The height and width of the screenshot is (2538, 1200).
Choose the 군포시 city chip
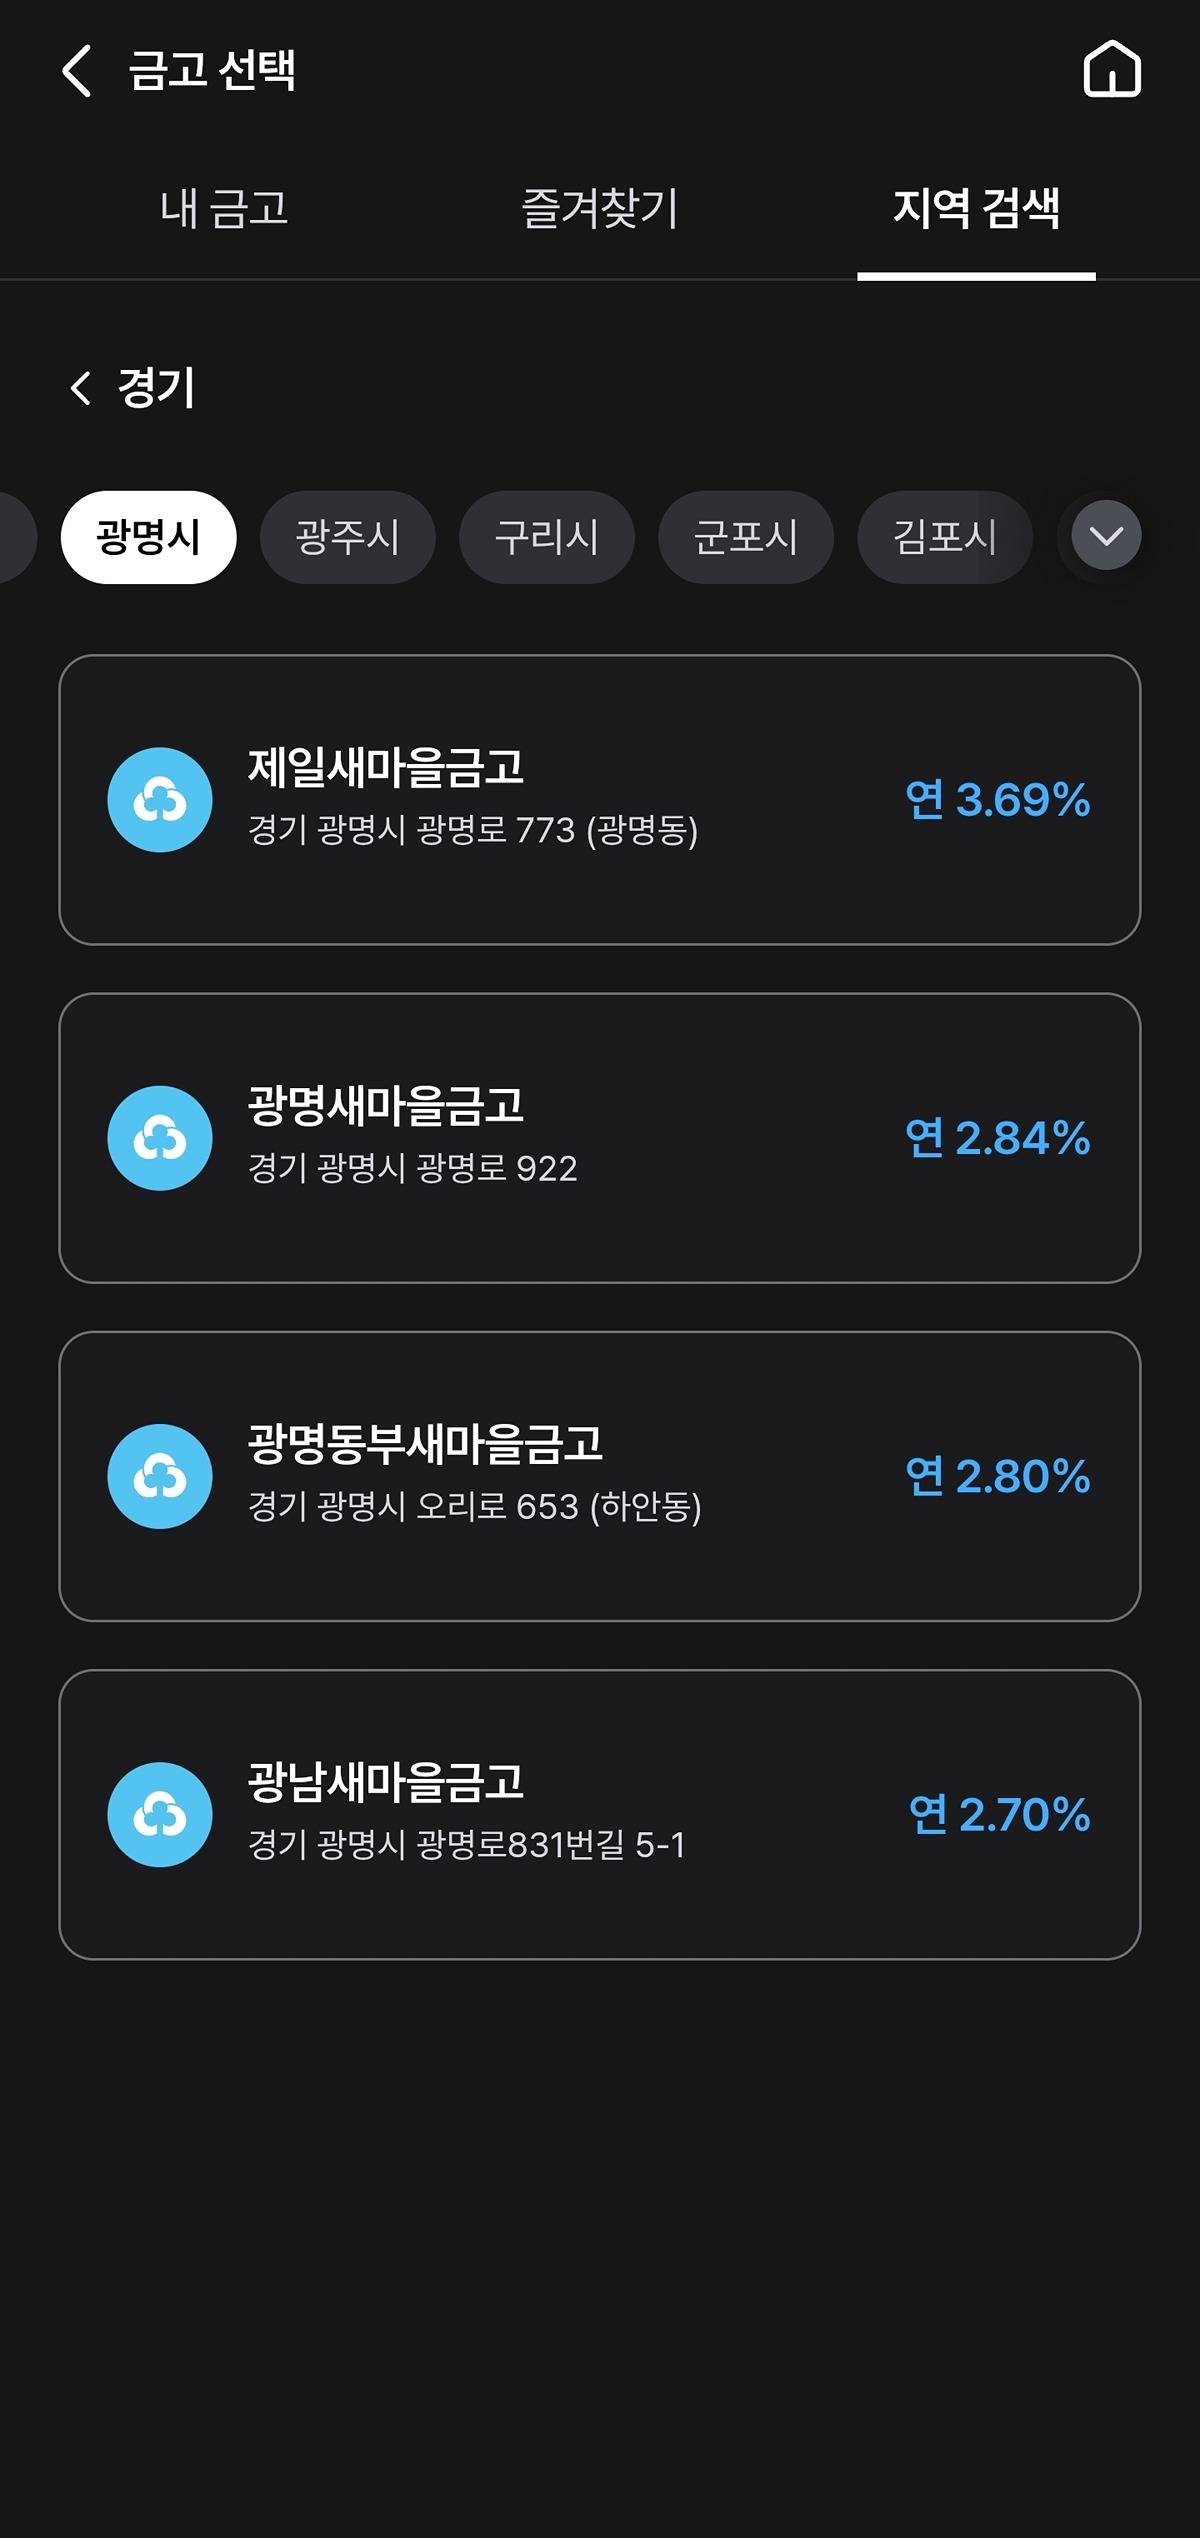pos(745,537)
